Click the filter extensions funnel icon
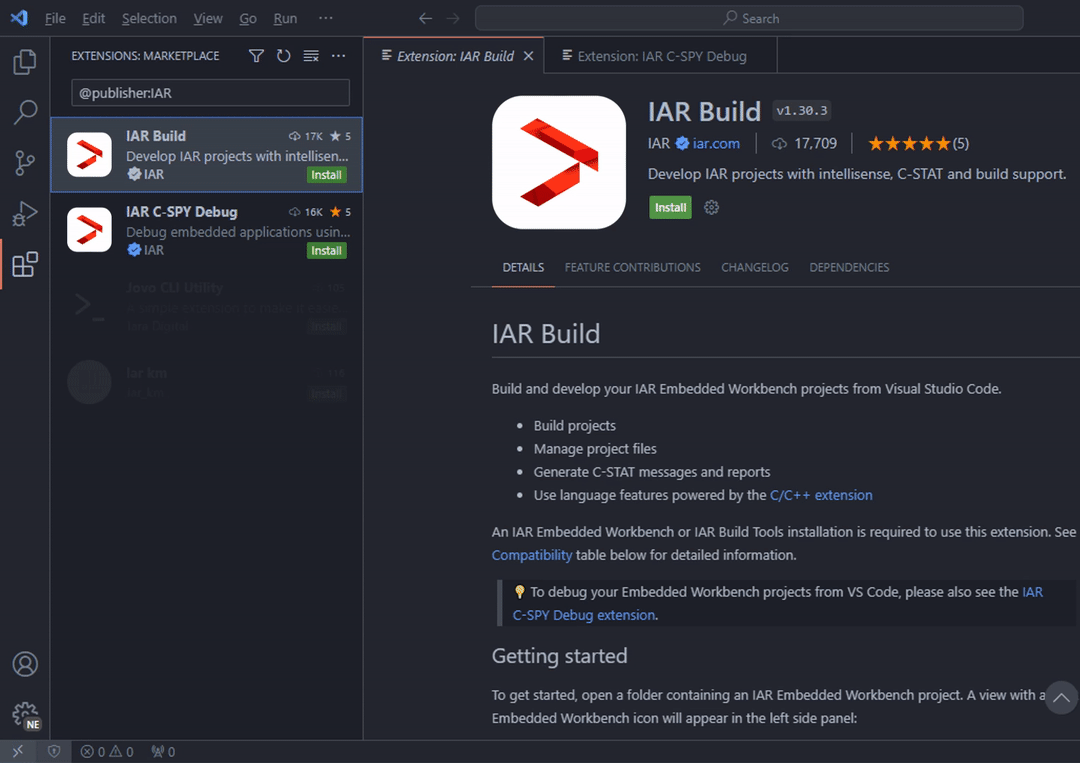 pyautogui.click(x=256, y=56)
